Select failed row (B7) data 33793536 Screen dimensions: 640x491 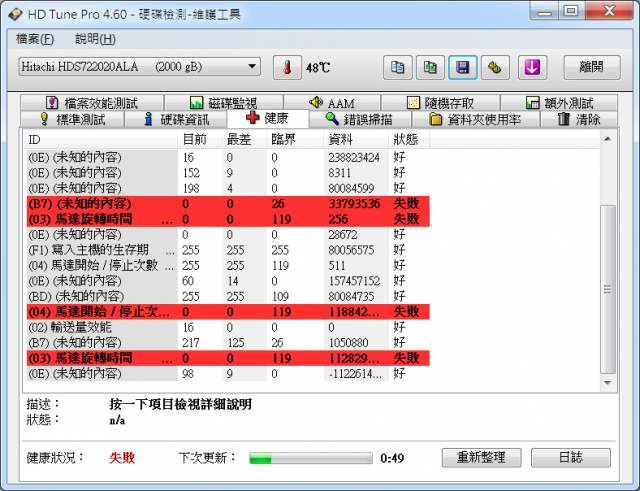click(x=228, y=203)
